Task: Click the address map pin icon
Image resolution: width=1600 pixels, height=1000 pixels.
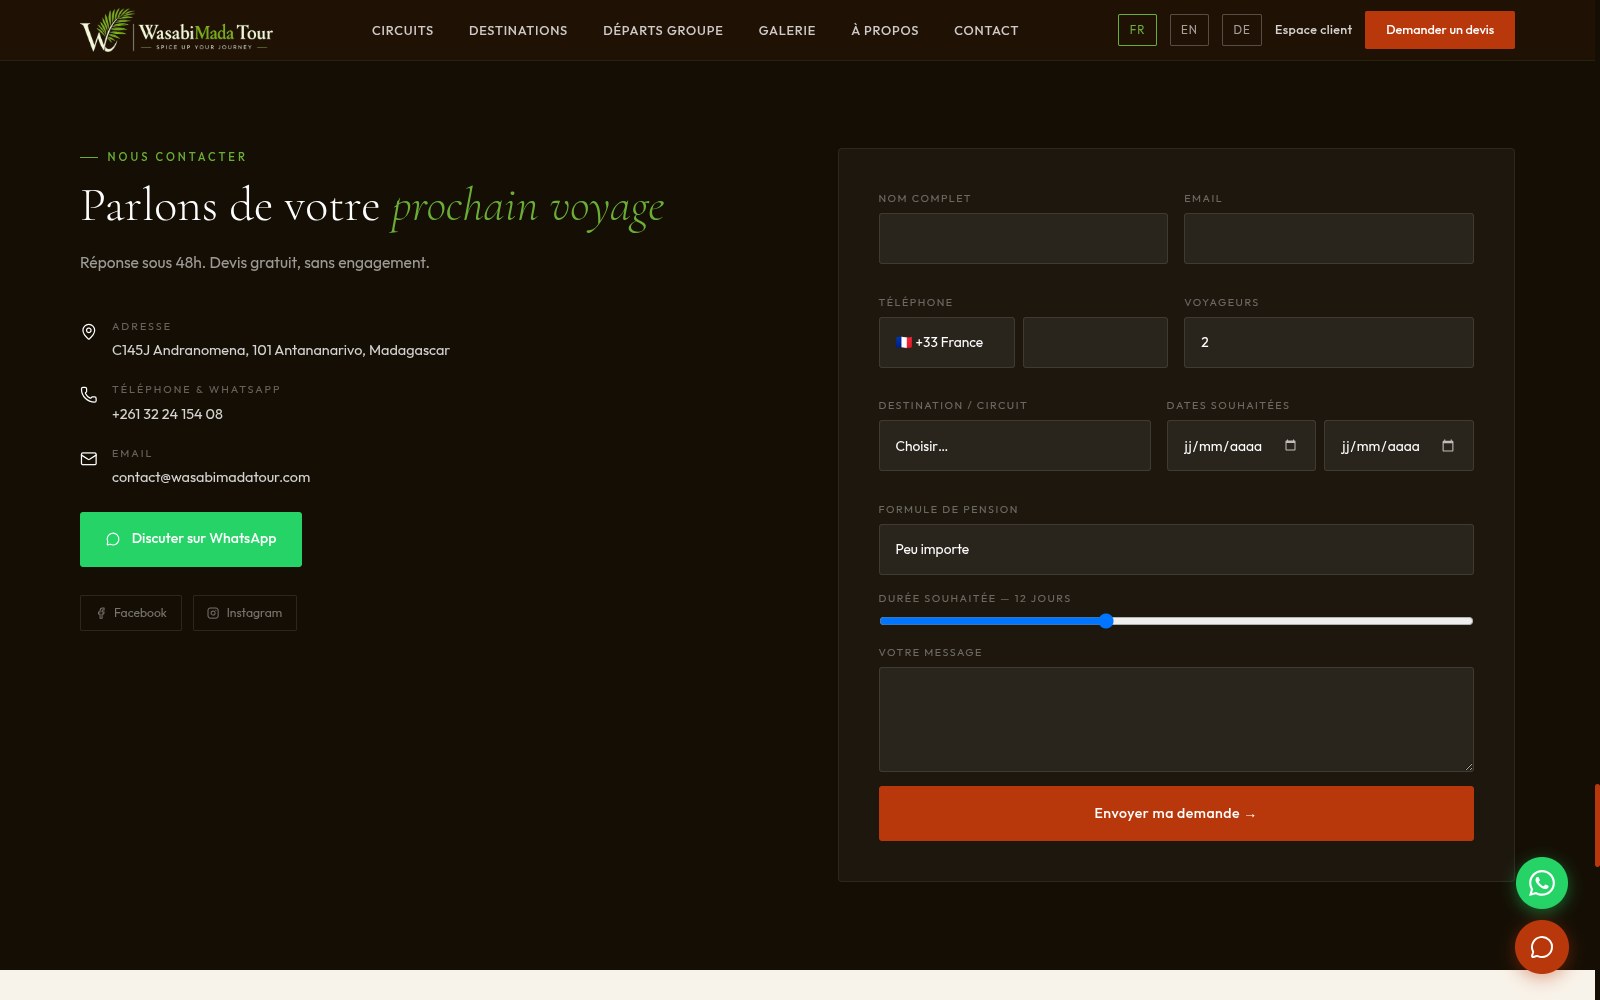Action: point(89,332)
